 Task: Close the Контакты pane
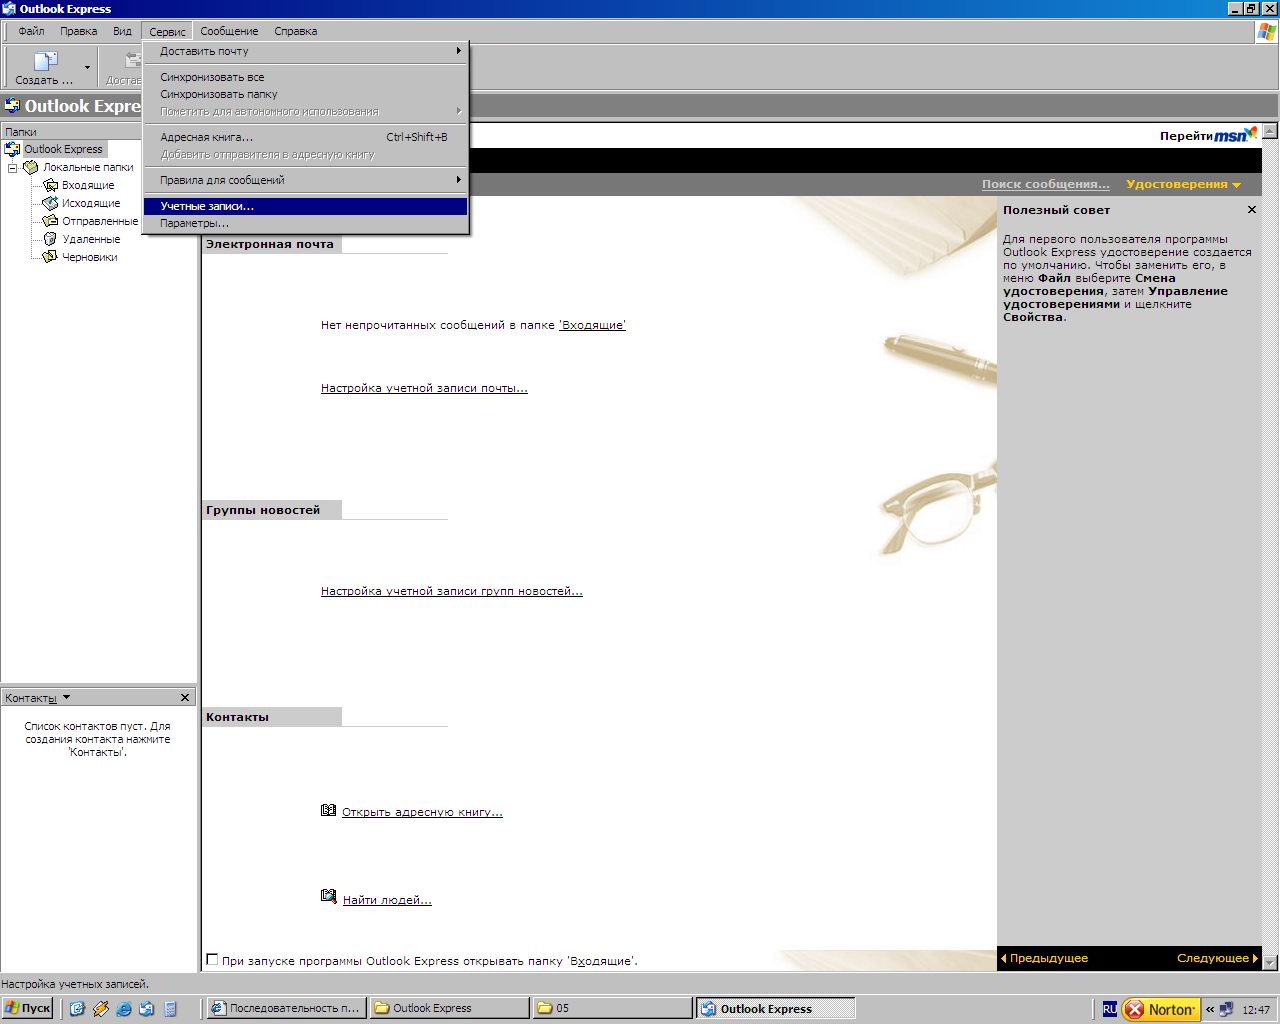point(184,697)
